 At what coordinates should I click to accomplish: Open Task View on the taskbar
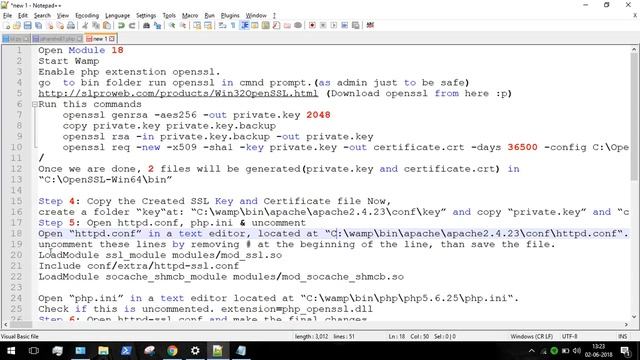[x=34, y=351]
